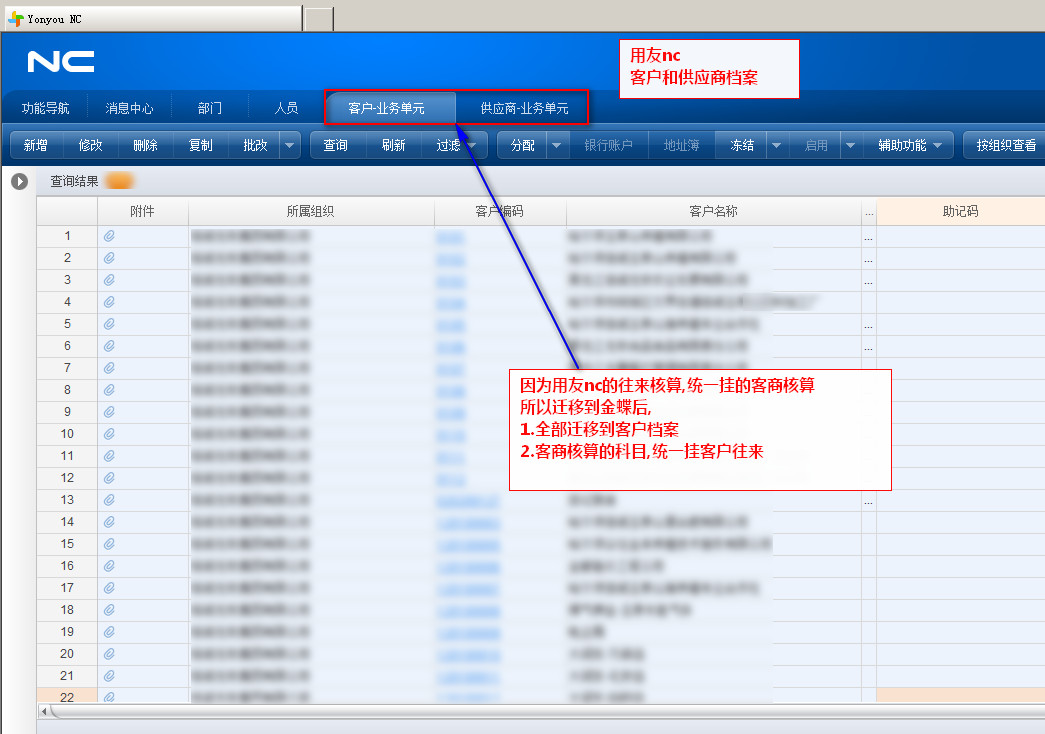Open the 批改 dropdown arrow
Image resolution: width=1045 pixels, height=734 pixels.
[x=290, y=146]
